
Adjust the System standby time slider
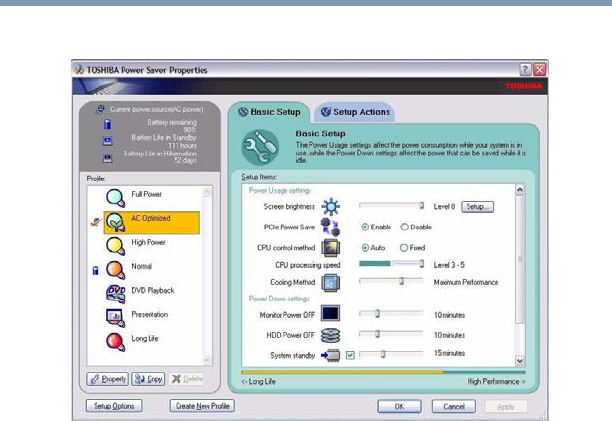point(391,354)
